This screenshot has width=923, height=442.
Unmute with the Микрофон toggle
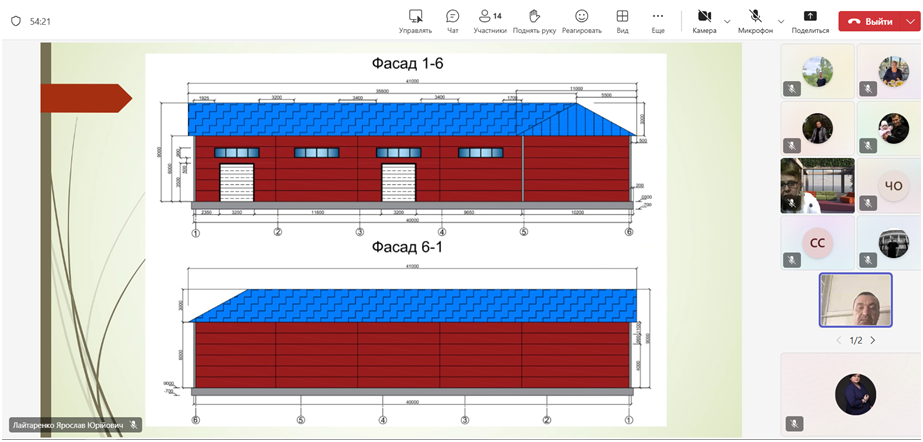(755, 21)
